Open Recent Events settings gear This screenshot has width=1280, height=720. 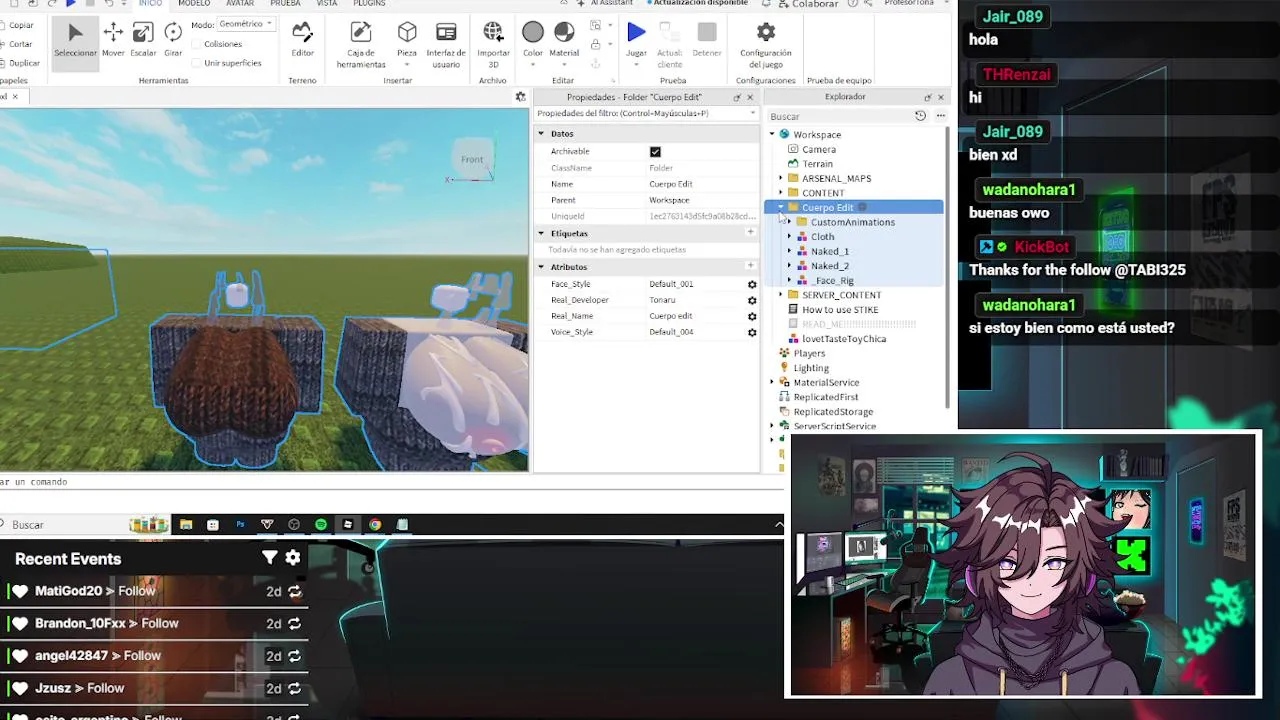pos(293,558)
